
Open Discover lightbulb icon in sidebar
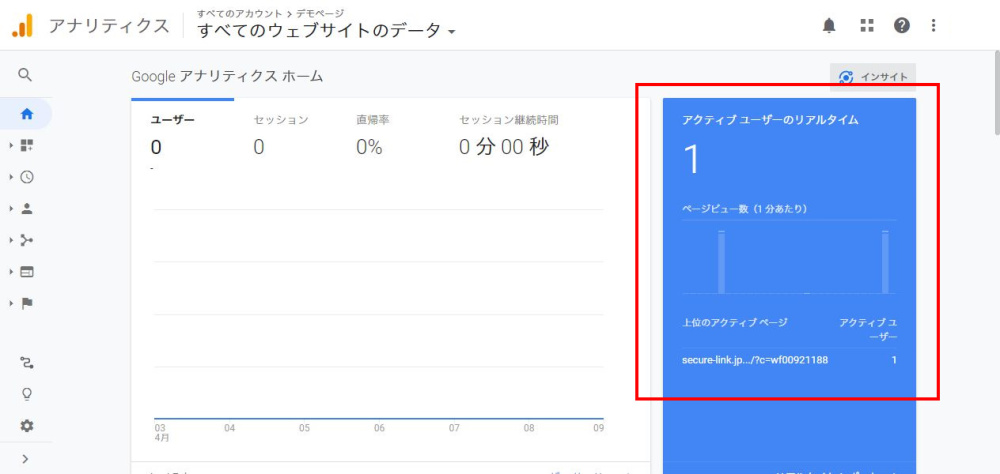point(27,395)
